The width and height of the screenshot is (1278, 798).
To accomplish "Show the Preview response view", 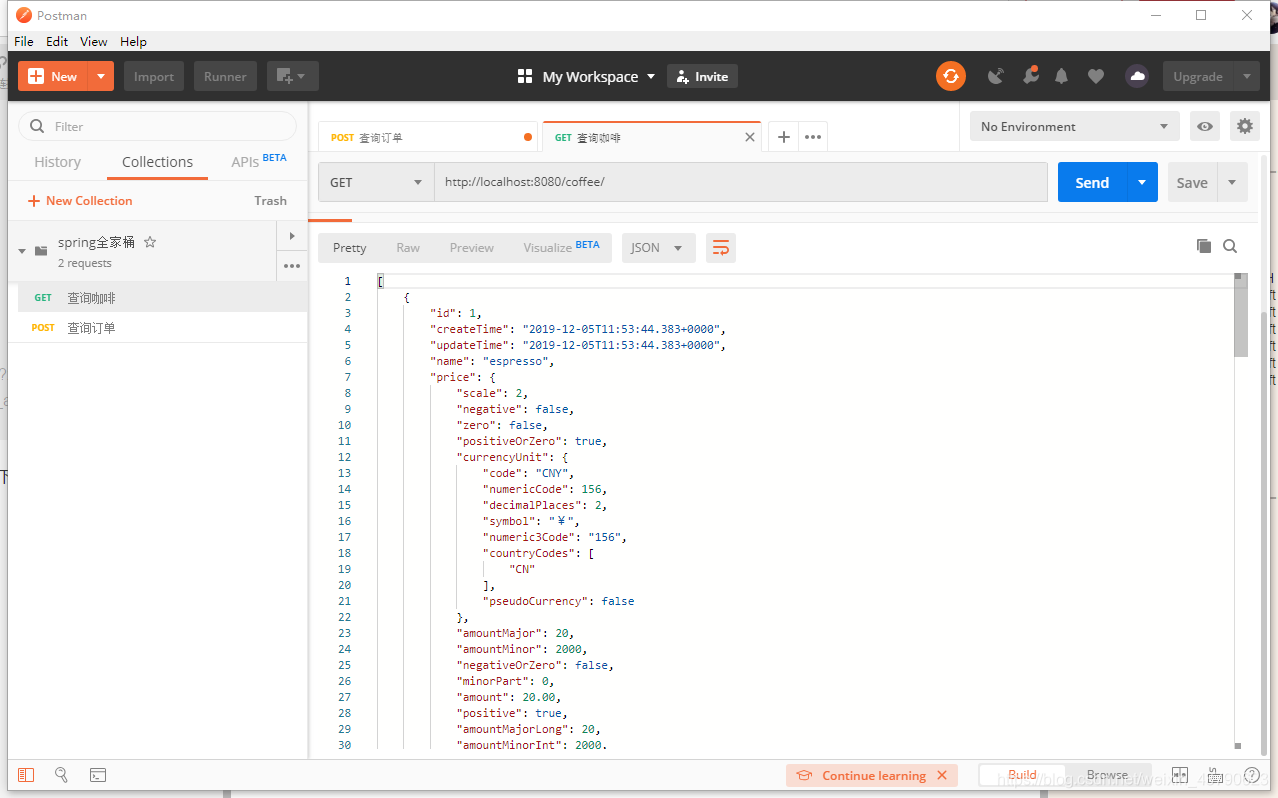I will [472, 248].
